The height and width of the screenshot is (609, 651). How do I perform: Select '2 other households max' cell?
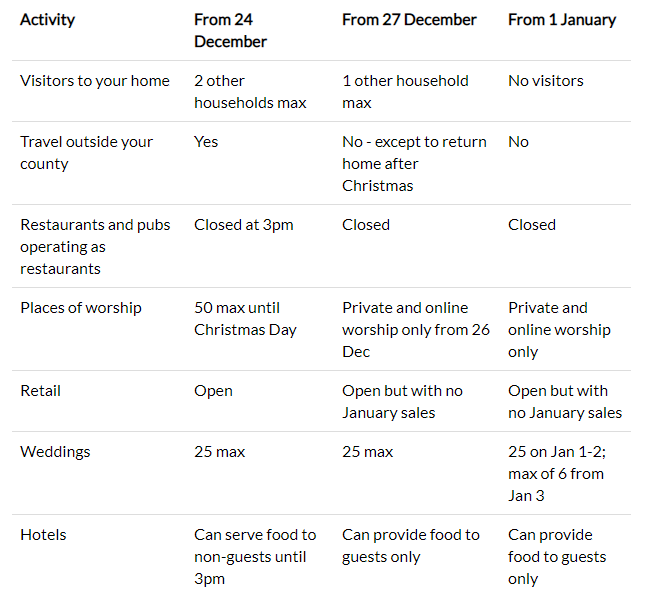[250, 92]
